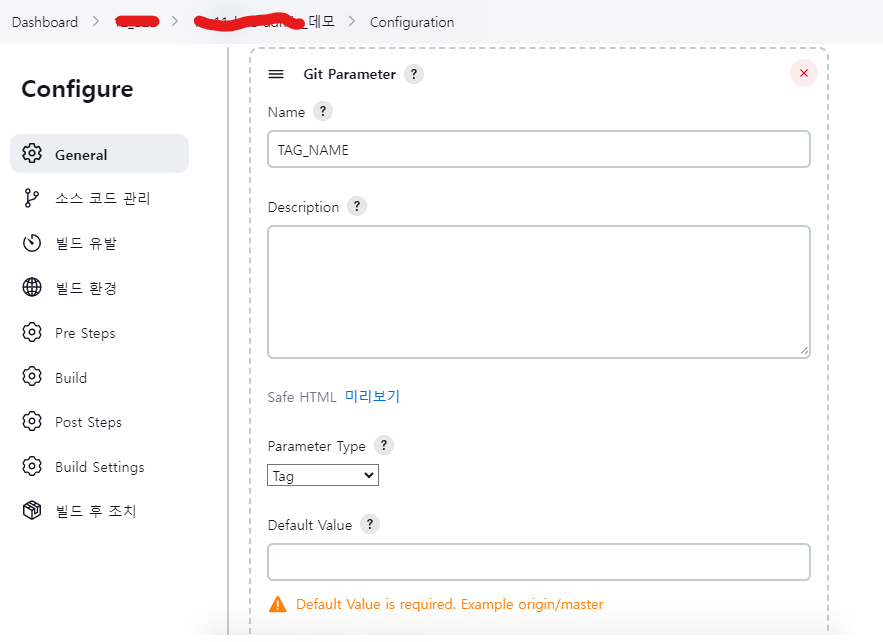Click the Name field containing TAG_NAME

[x=539, y=149]
